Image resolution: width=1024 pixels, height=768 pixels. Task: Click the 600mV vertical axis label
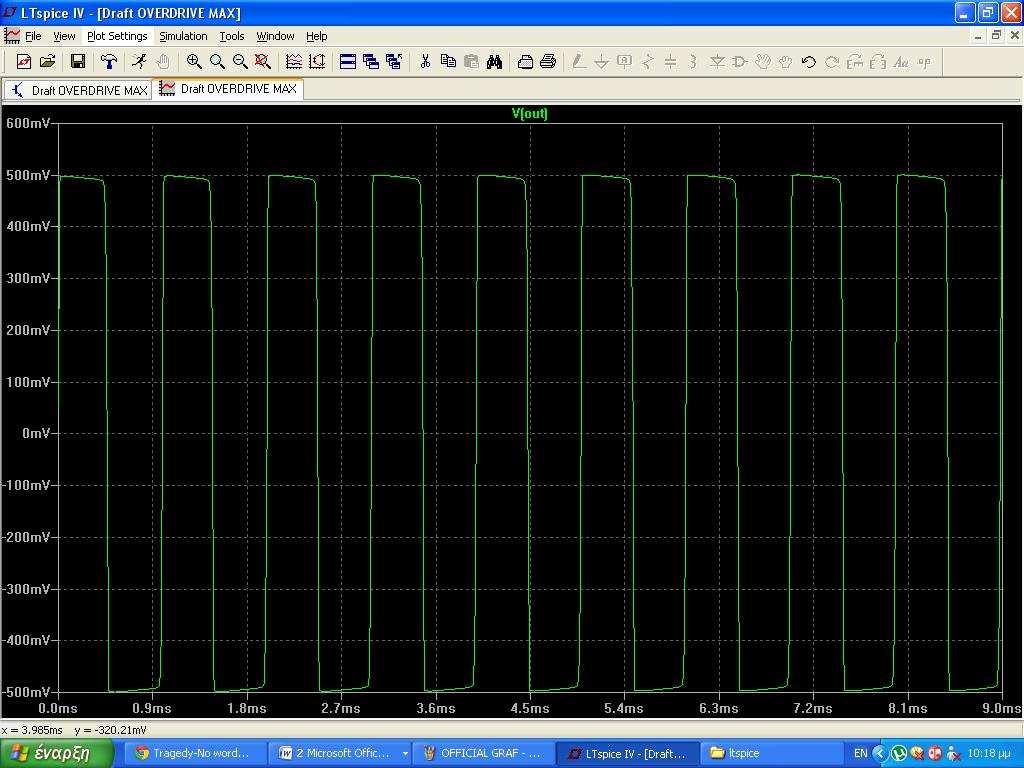click(27, 123)
